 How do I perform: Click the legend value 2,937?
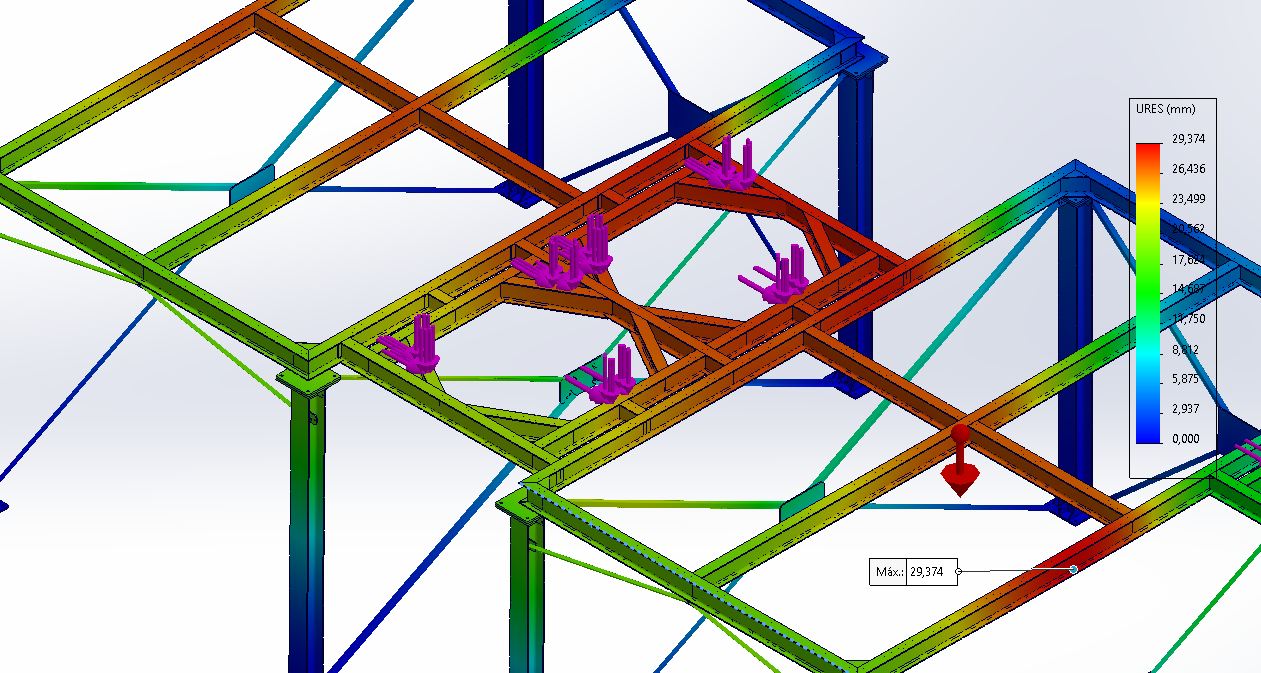click(1187, 409)
